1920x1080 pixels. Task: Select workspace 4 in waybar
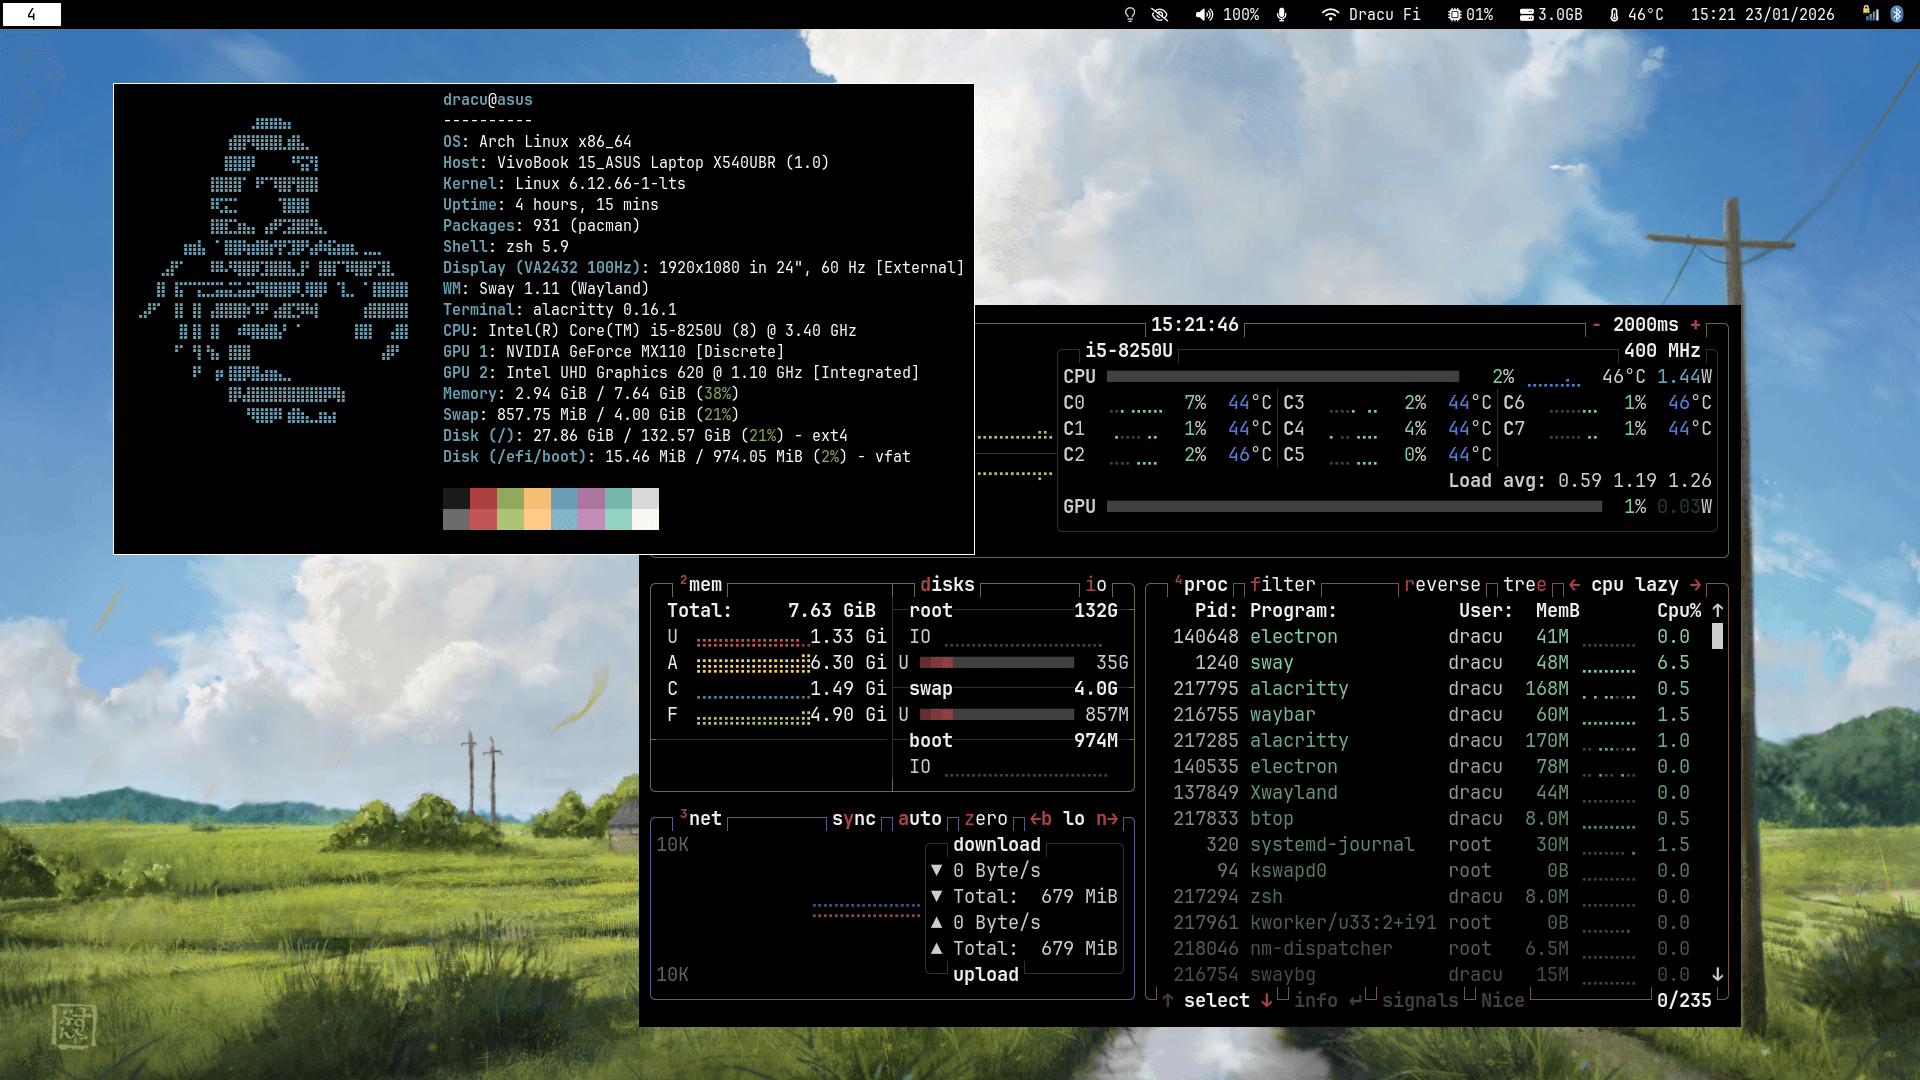(31, 14)
